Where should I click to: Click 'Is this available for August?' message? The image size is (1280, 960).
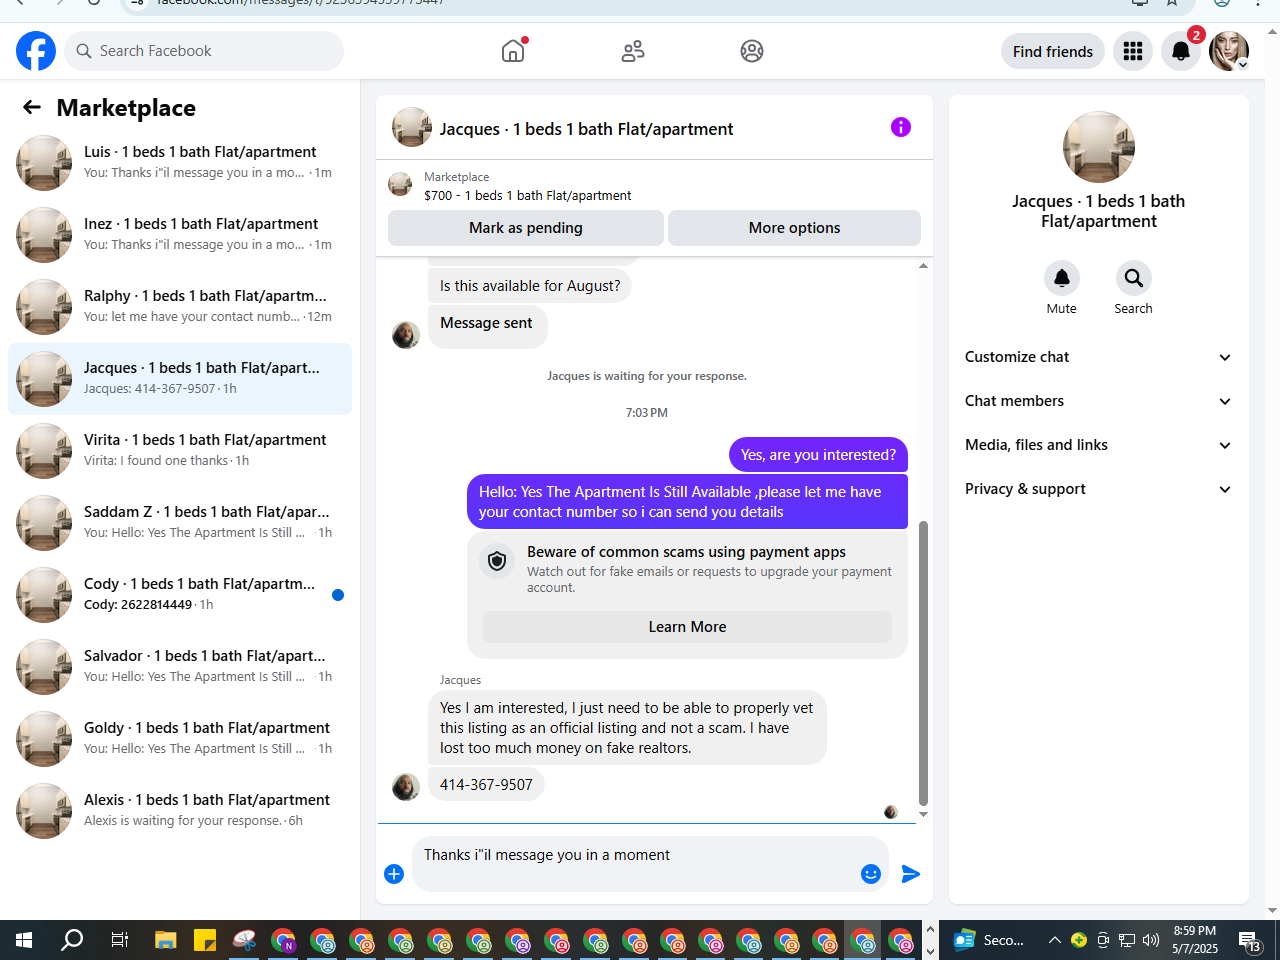[x=530, y=286]
